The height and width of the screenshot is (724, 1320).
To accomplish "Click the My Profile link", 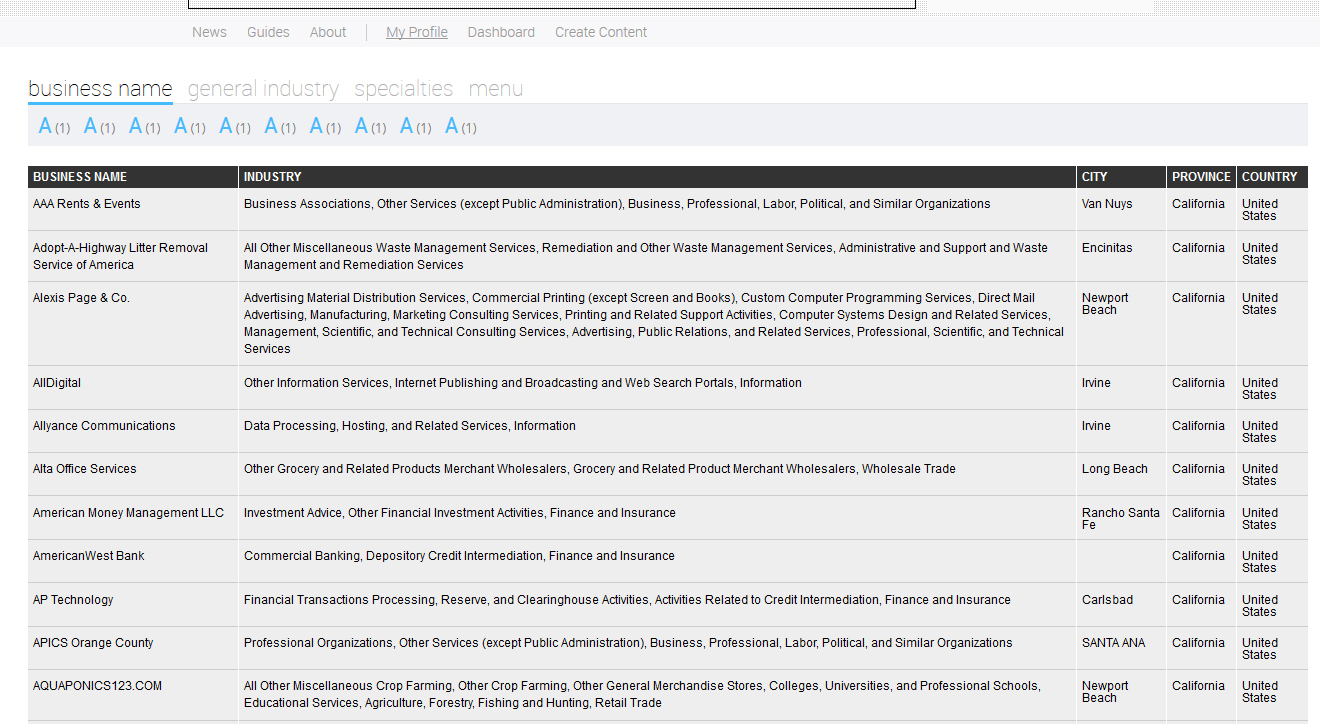I will (x=417, y=32).
